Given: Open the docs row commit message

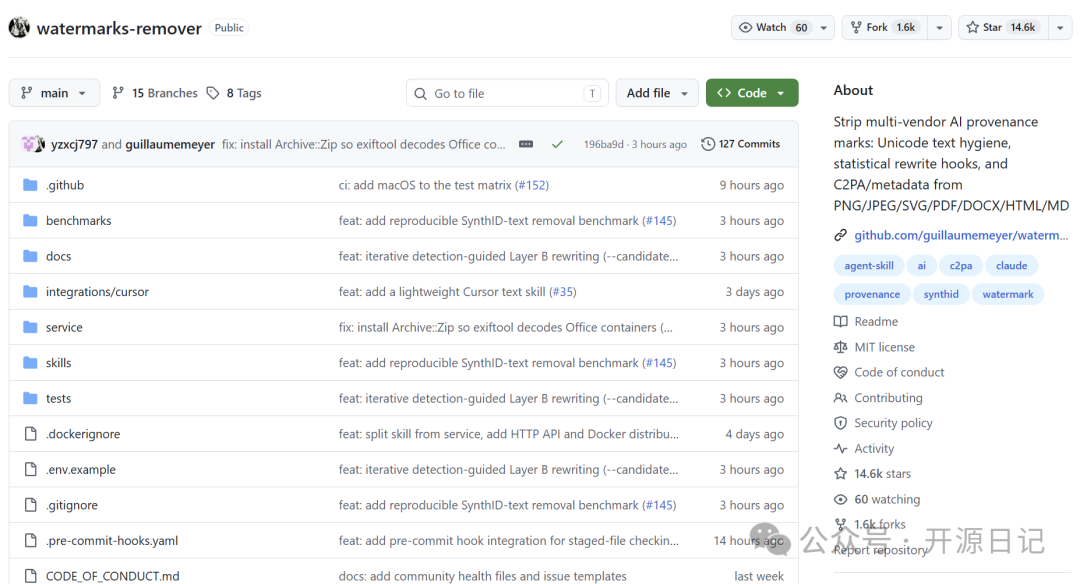Looking at the screenshot, I should tap(508, 256).
